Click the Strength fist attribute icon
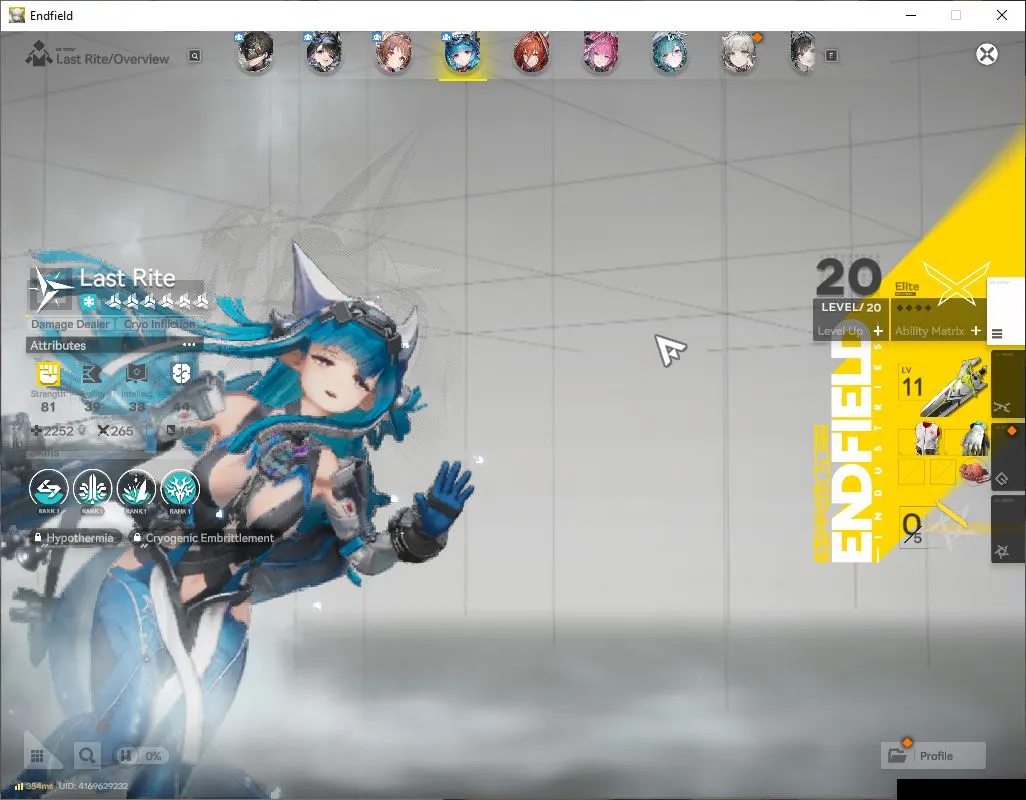 [48, 374]
